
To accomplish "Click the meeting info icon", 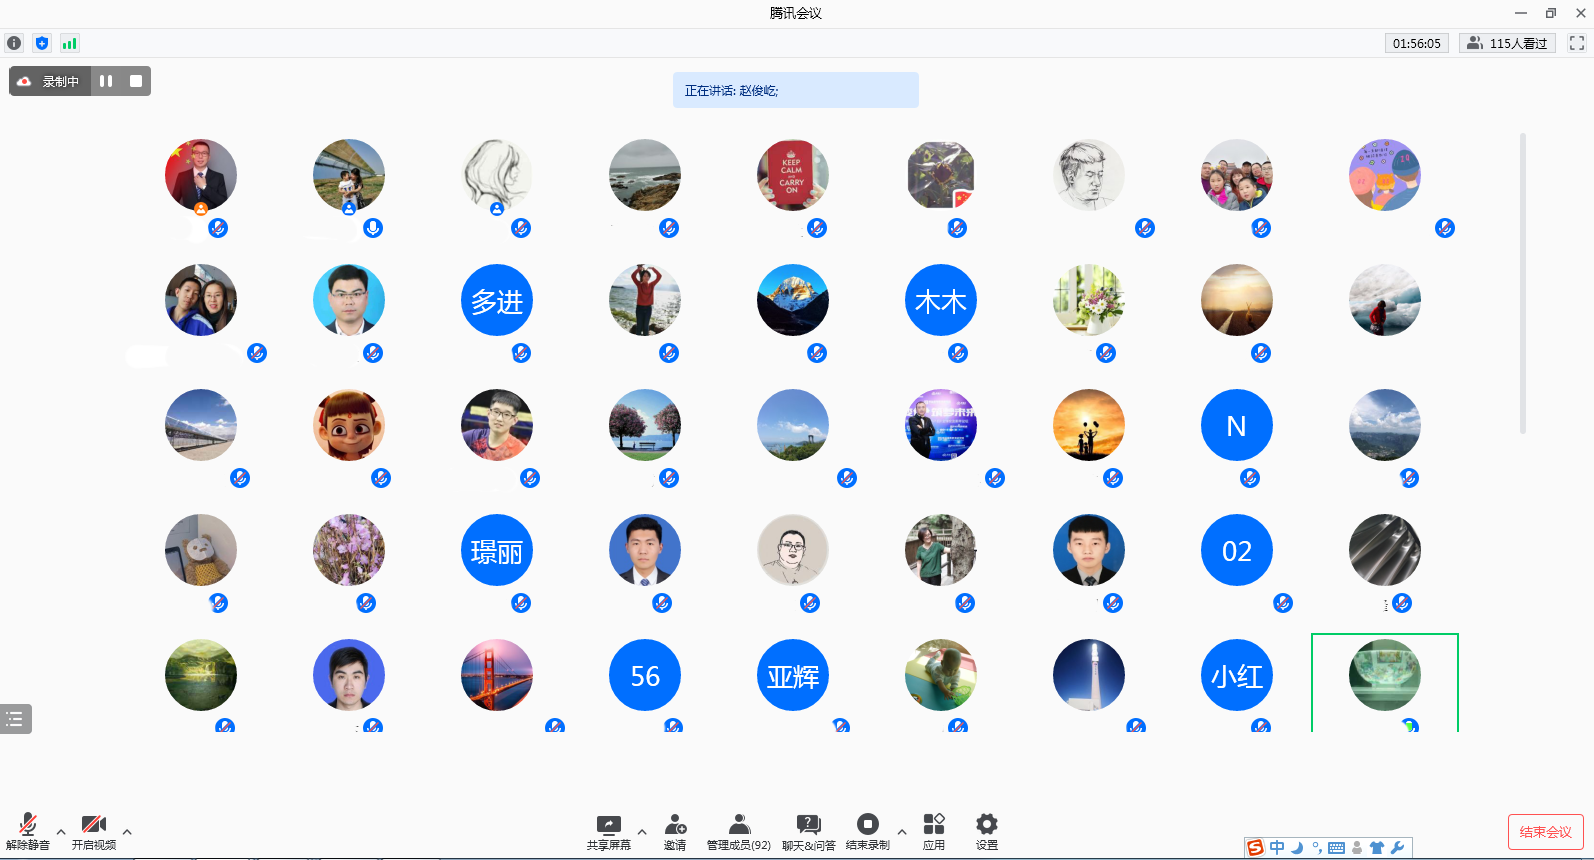I will pos(14,43).
